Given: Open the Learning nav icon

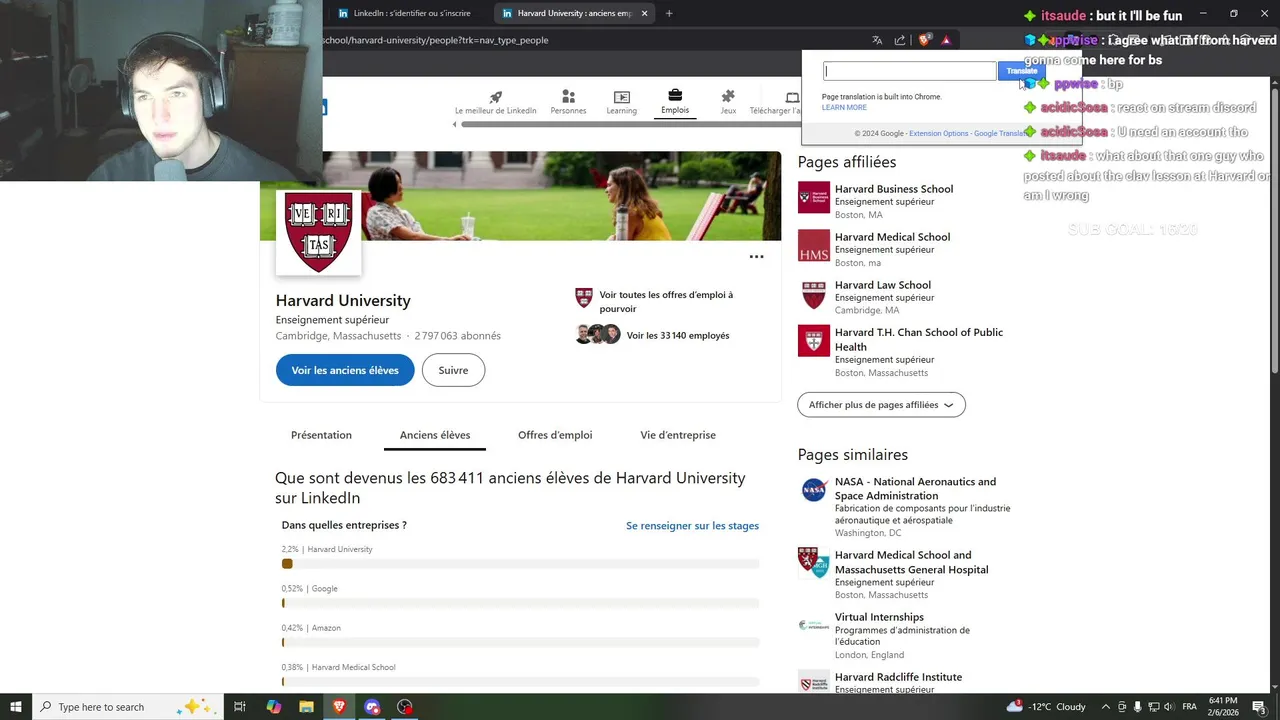Looking at the screenshot, I should coord(621,97).
